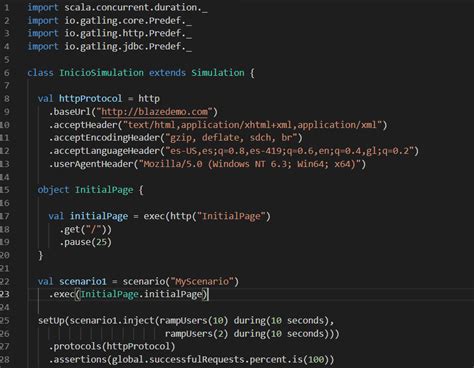Click .protocols(httpProtocol) call
This screenshot has height=368, width=474.
point(112,347)
